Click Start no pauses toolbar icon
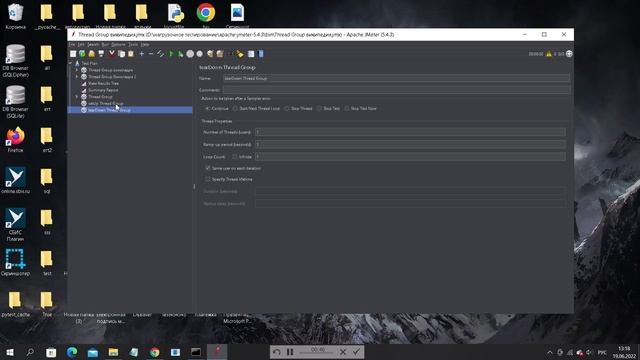This screenshot has height=360, width=640. [x=180, y=54]
